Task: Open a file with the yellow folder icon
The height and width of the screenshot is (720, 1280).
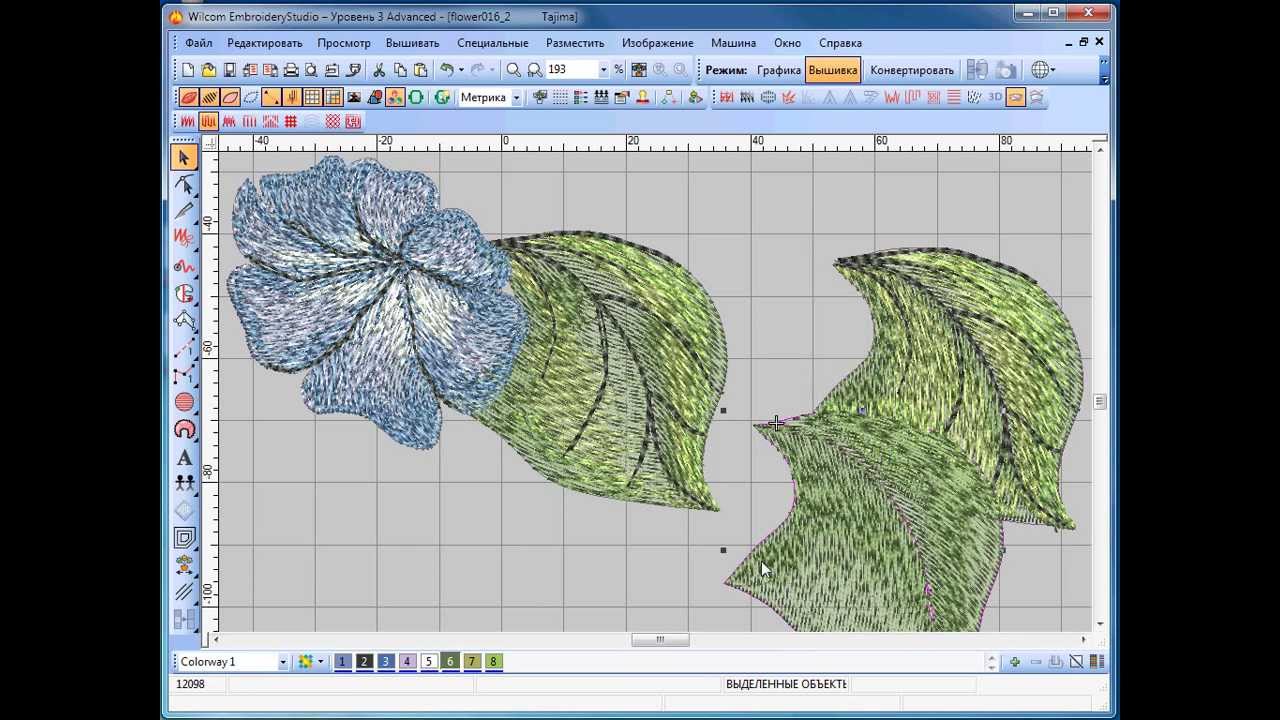Action: (x=208, y=70)
